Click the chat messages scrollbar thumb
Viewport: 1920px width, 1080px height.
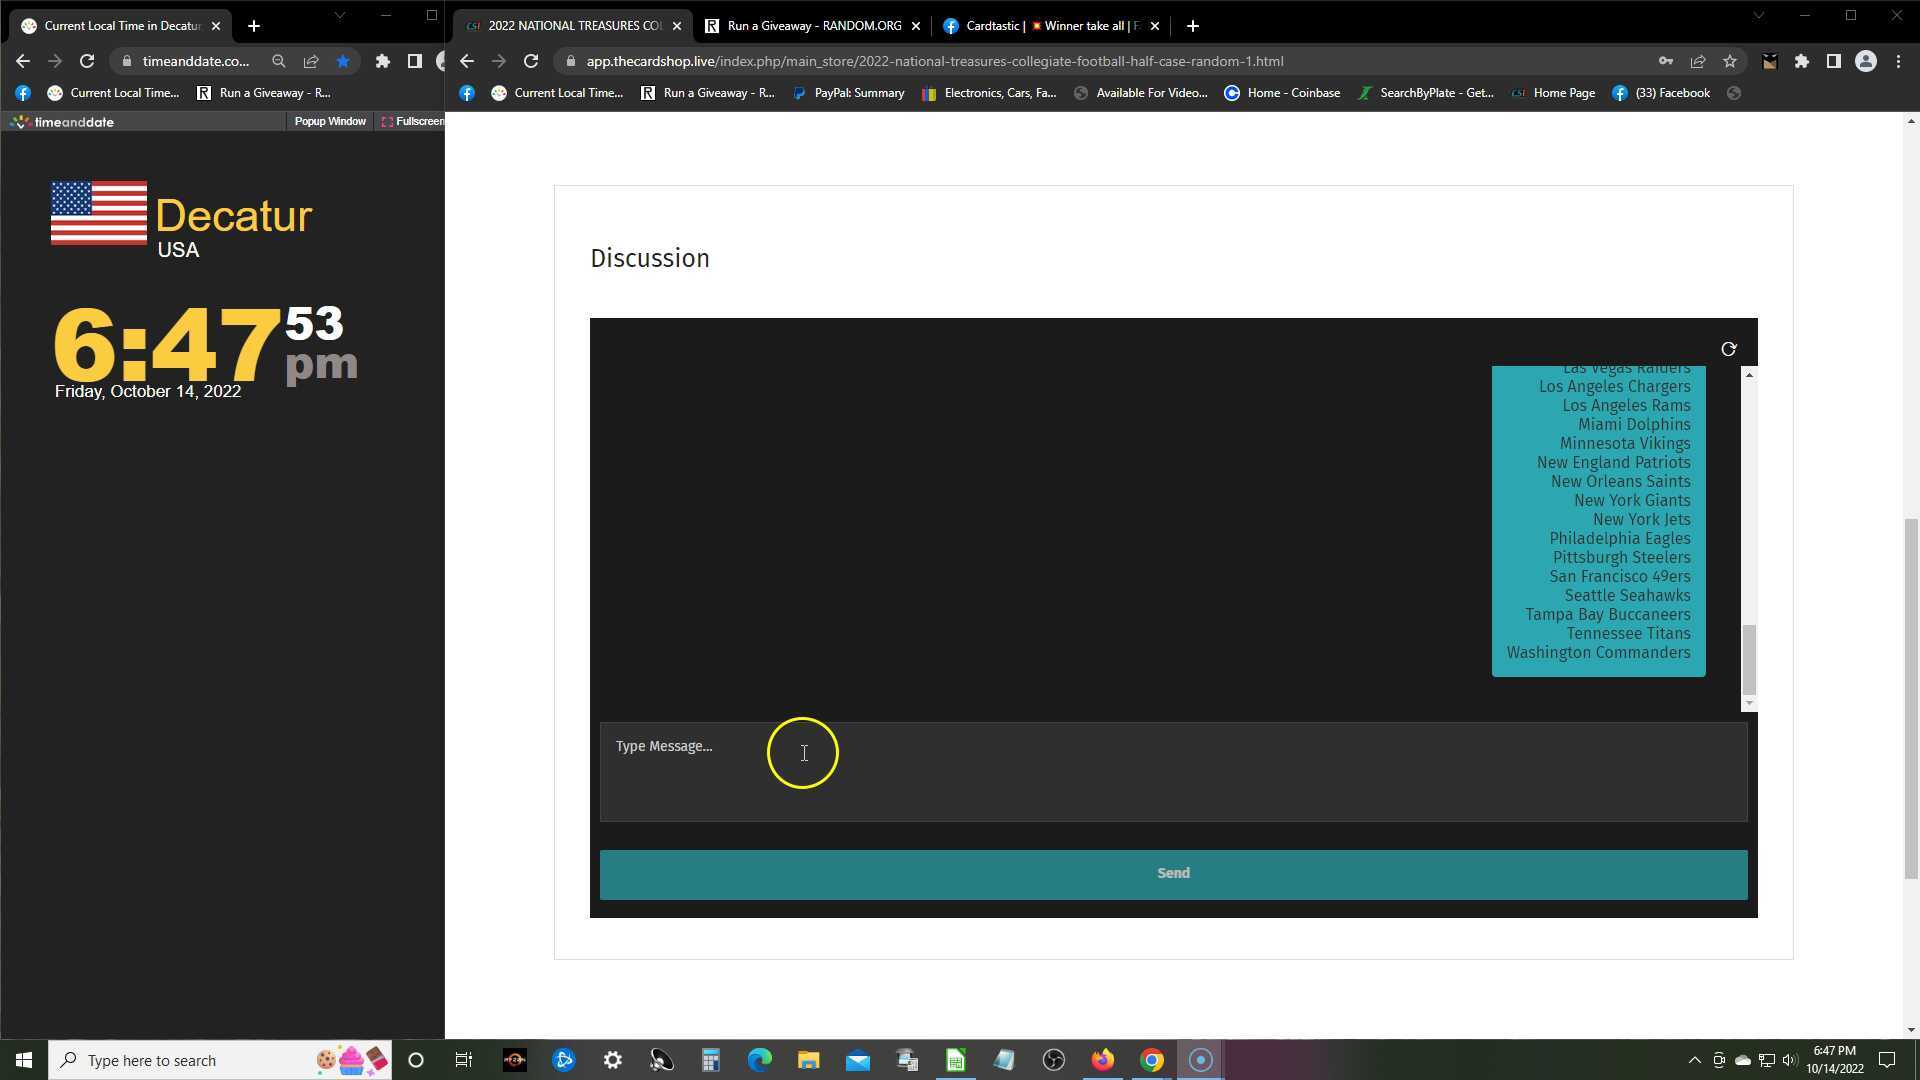click(1749, 658)
